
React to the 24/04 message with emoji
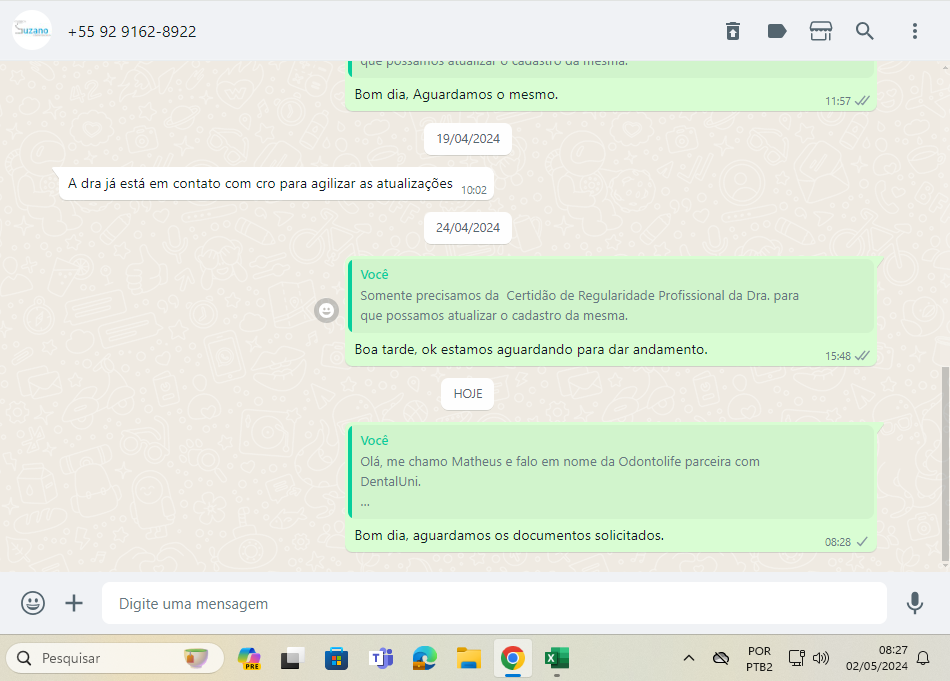coord(326,311)
